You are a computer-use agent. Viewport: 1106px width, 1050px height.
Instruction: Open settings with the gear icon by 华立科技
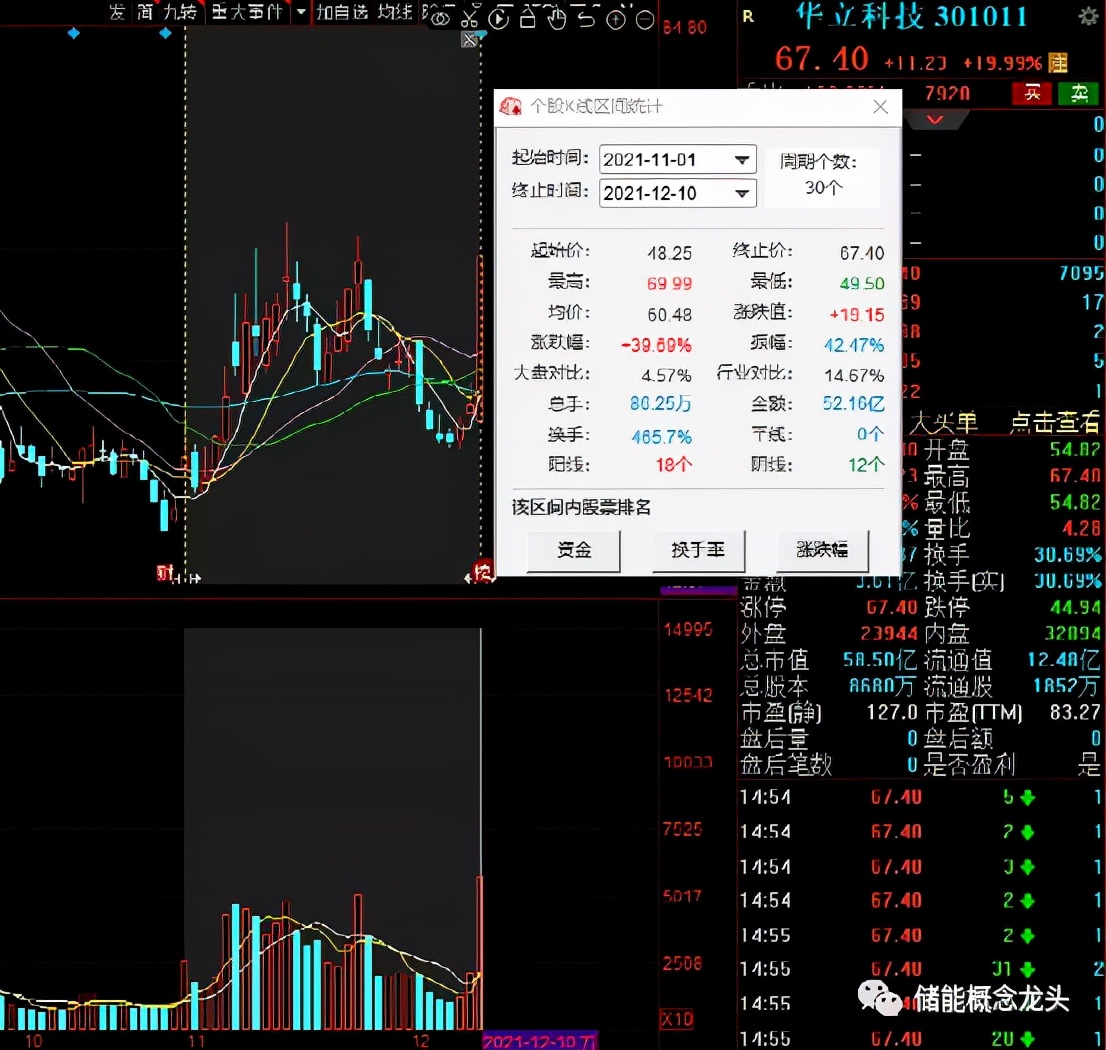pos(1088,16)
